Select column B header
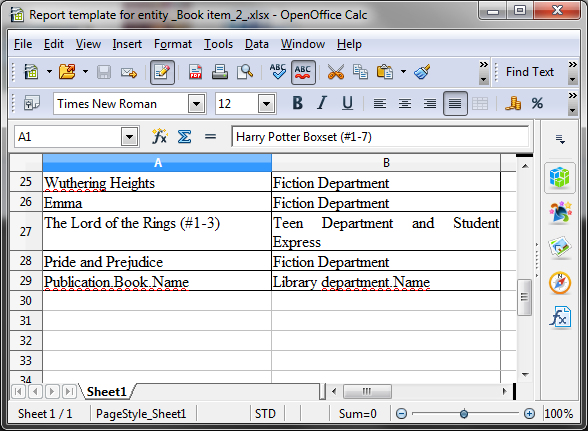This screenshot has width=588, height=431. pyautogui.click(x=386, y=163)
